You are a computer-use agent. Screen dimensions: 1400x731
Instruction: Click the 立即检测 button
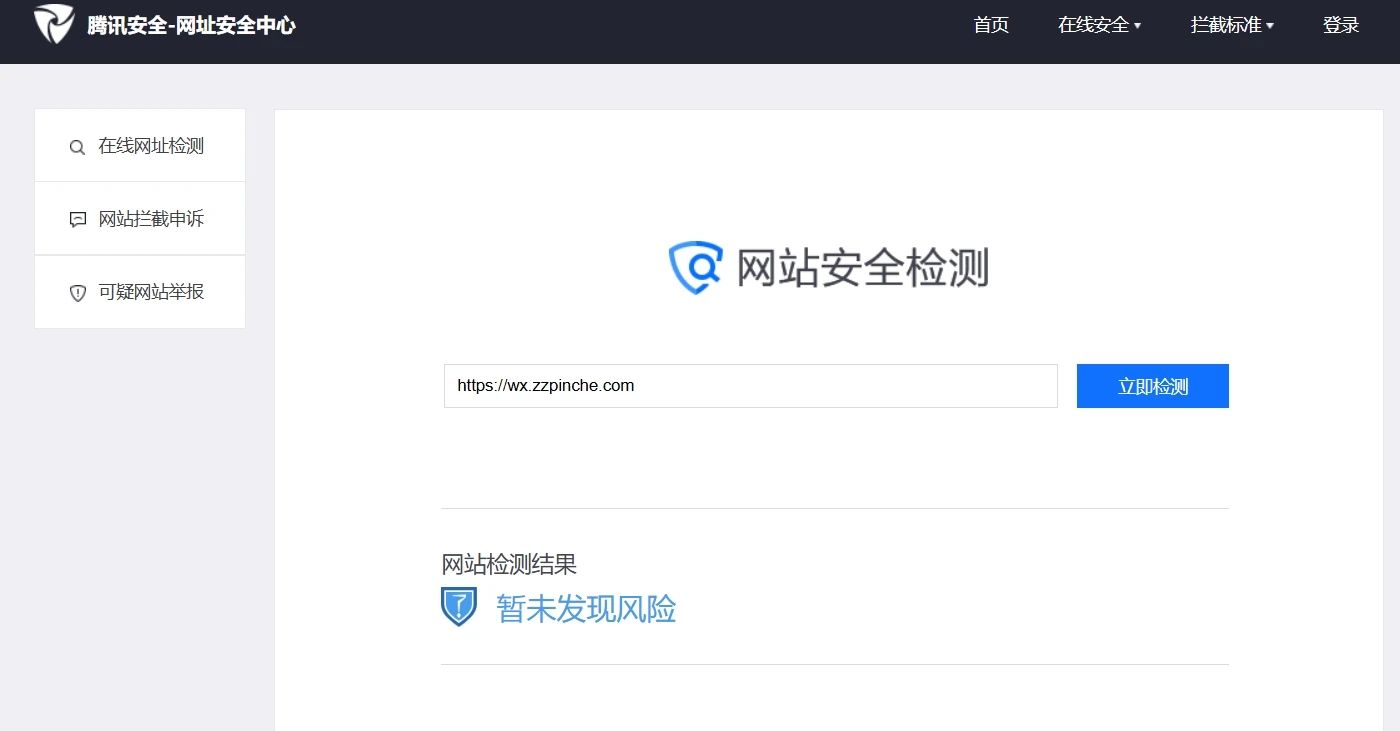(1152, 386)
